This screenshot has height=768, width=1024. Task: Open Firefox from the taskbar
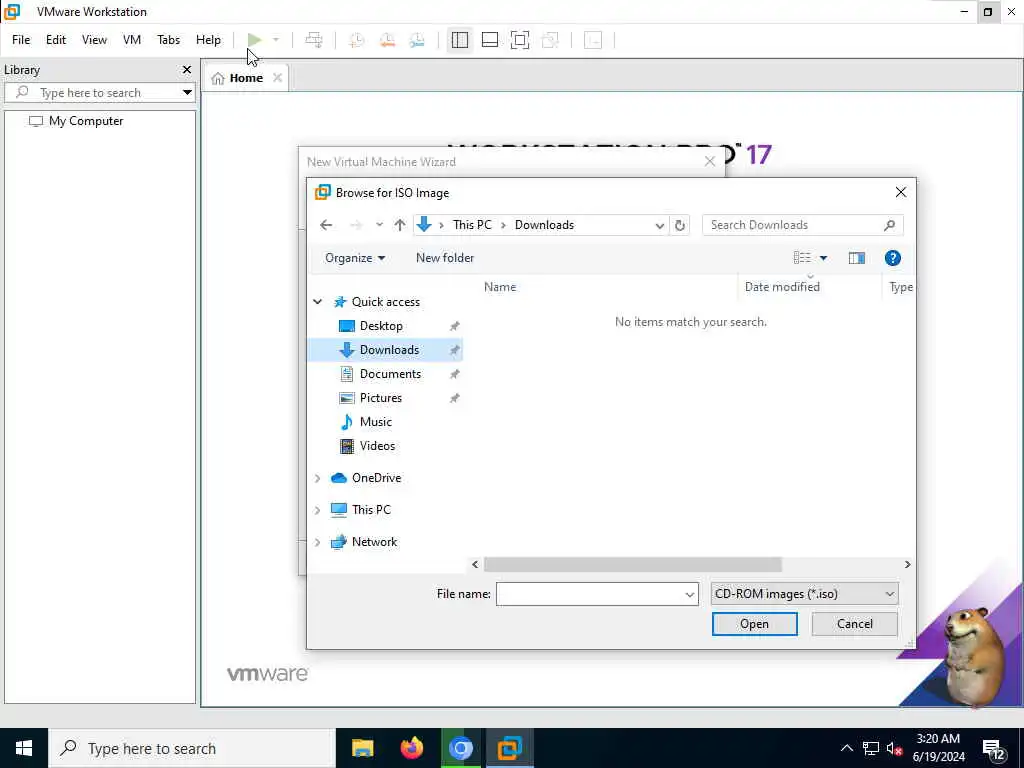point(411,748)
